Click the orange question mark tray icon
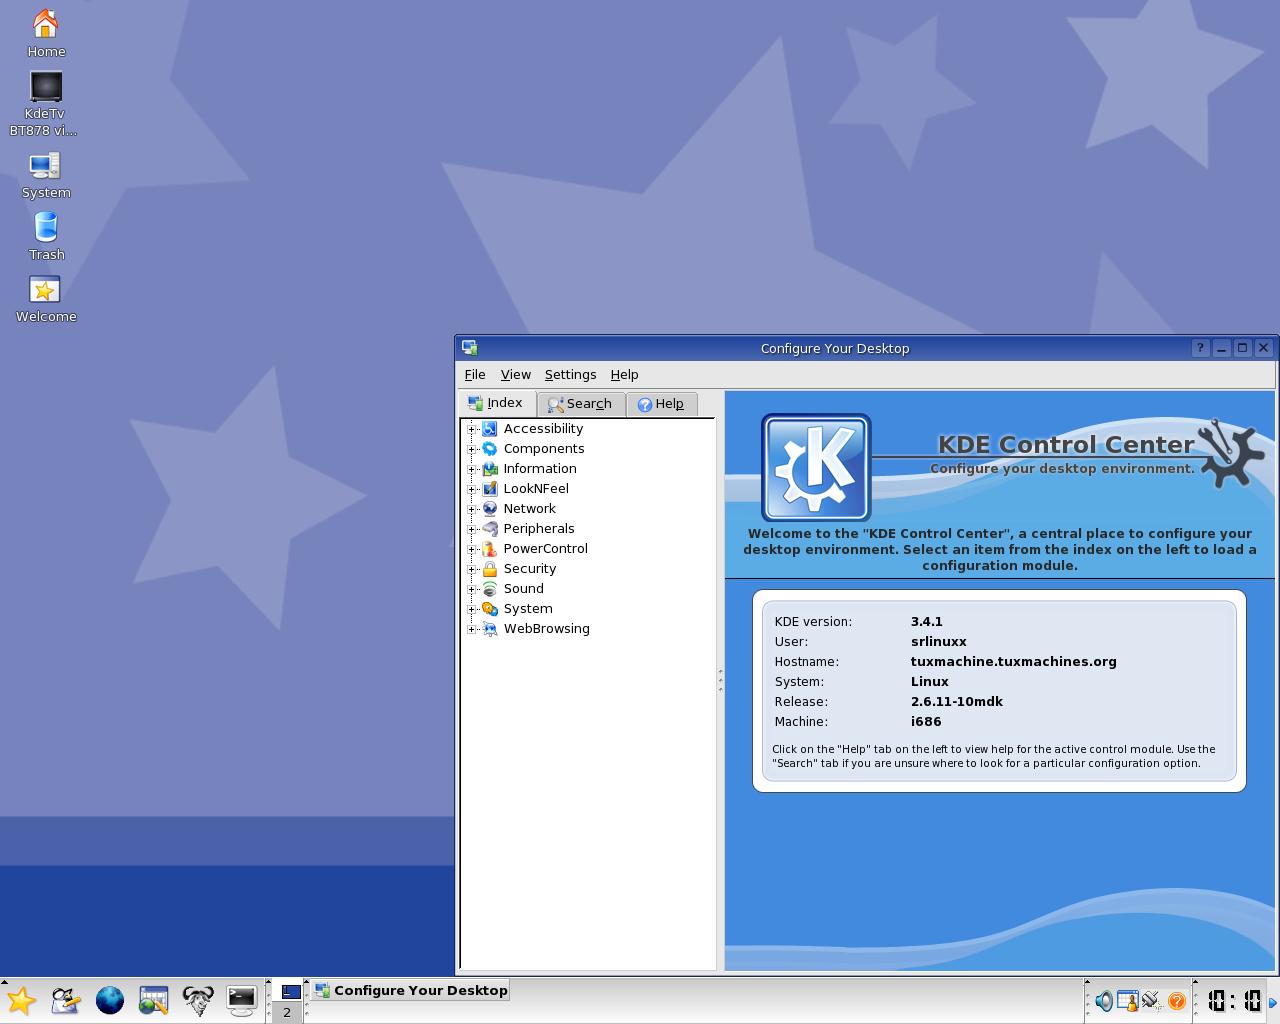The image size is (1280, 1024). click(x=1177, y=1001)
